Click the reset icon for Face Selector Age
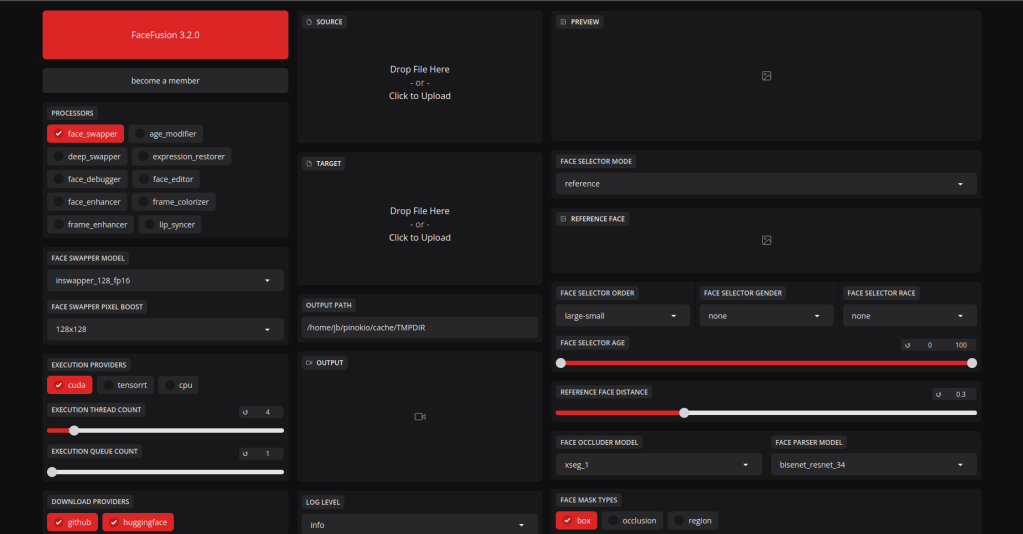This screenshot has height=534, width=1023. pos(907,345)
